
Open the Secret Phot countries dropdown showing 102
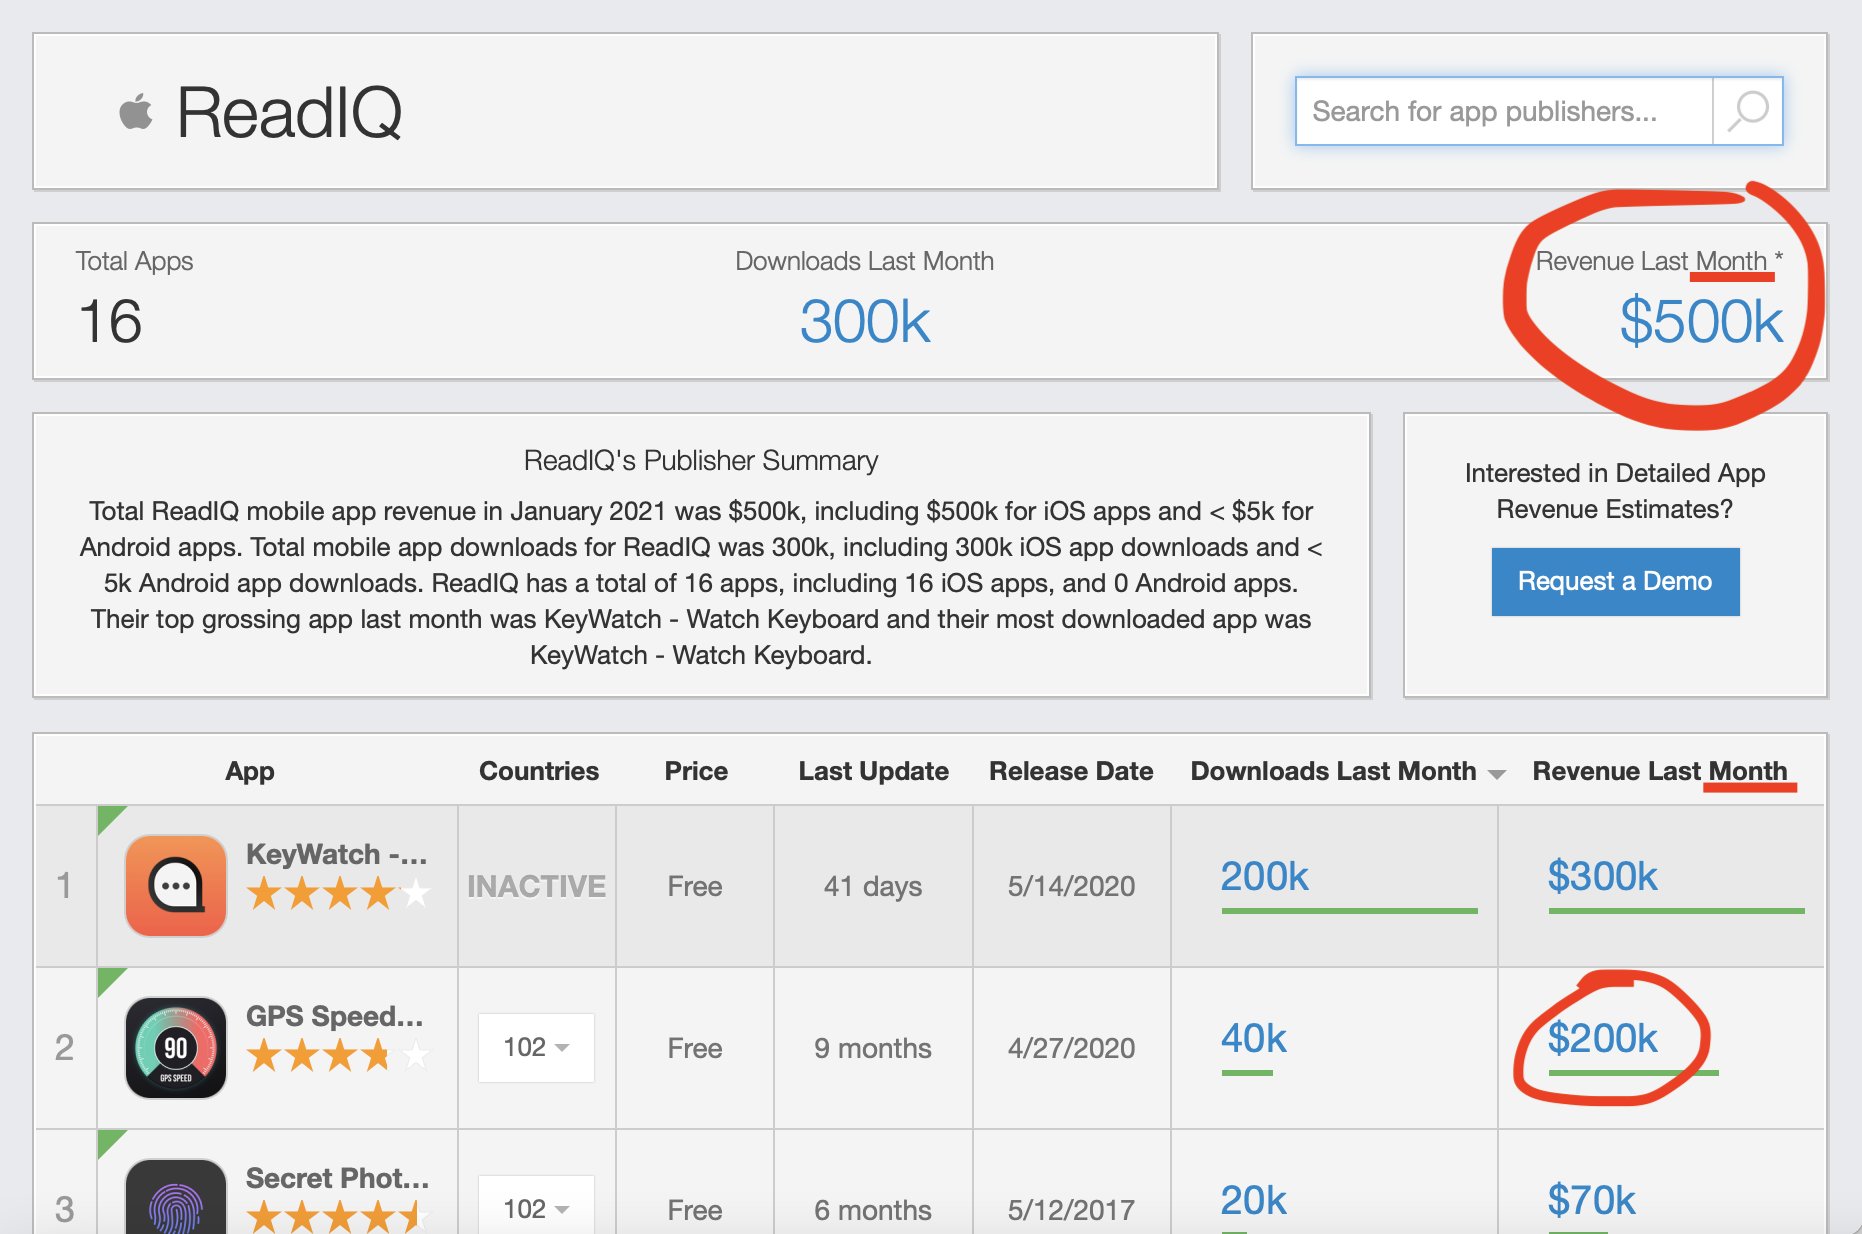click(536, 1206)
